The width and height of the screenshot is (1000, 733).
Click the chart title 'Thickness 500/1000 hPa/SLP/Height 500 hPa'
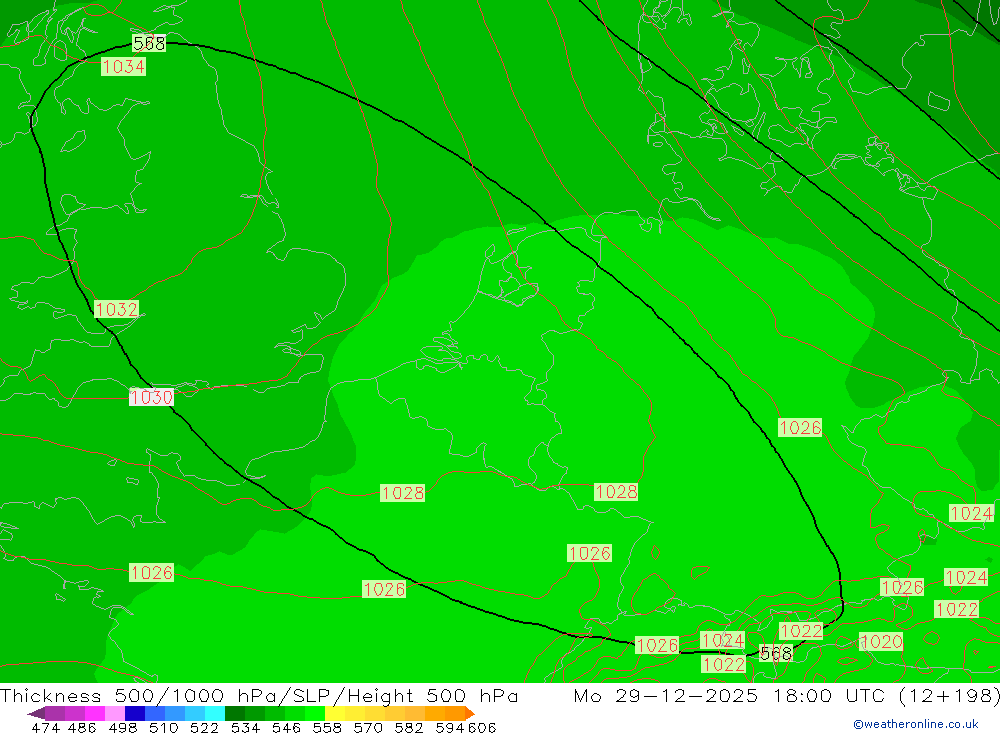259,695
